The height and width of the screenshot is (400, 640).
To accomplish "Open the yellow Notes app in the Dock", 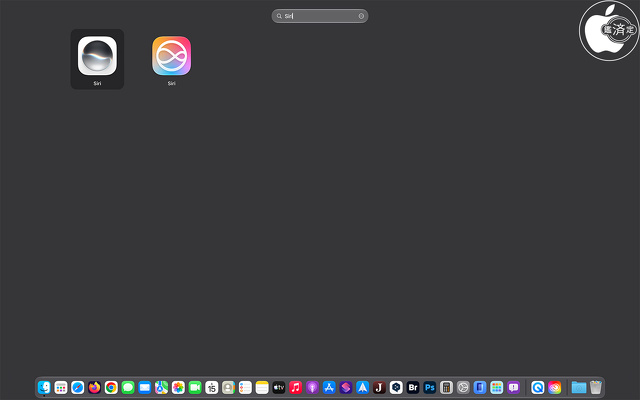I will (x=262, y=387).
